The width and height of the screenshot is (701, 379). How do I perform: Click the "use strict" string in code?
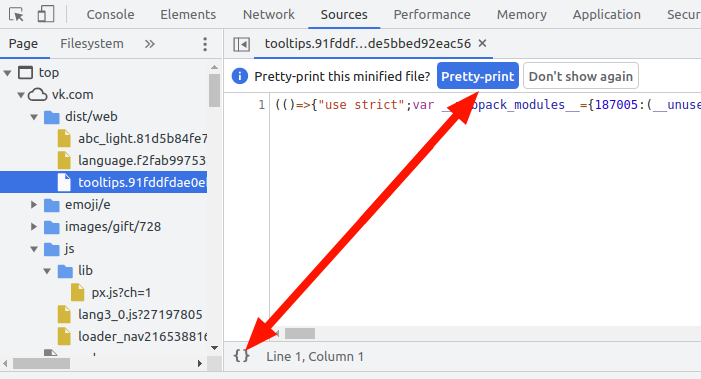361,105
